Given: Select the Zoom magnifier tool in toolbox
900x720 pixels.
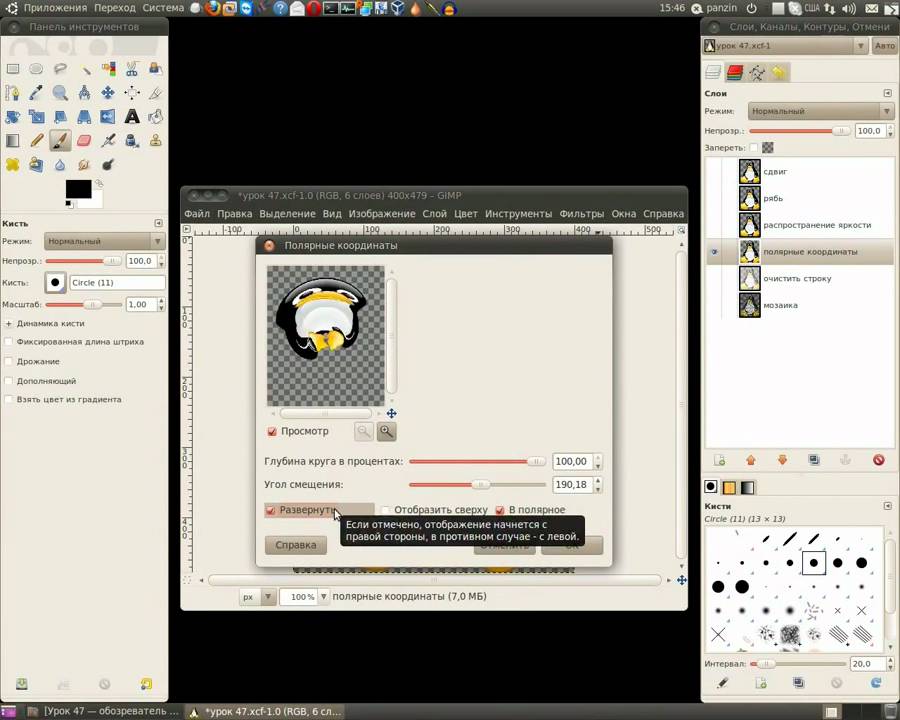Looking at the screenshot, I should [60, 93].
